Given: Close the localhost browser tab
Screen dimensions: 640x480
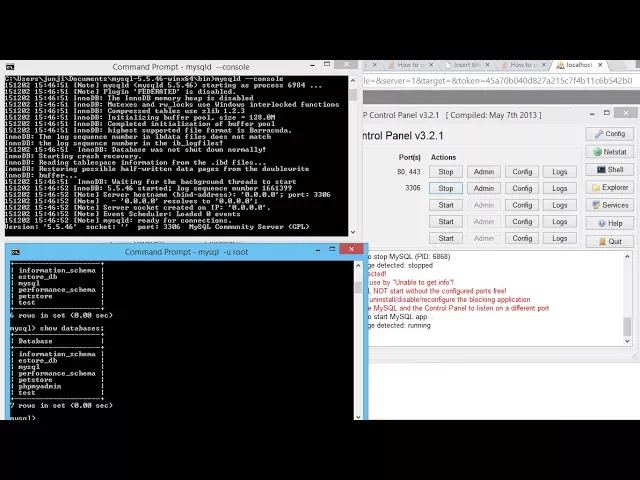Looking at the screenshot, I should coord(600,65).
